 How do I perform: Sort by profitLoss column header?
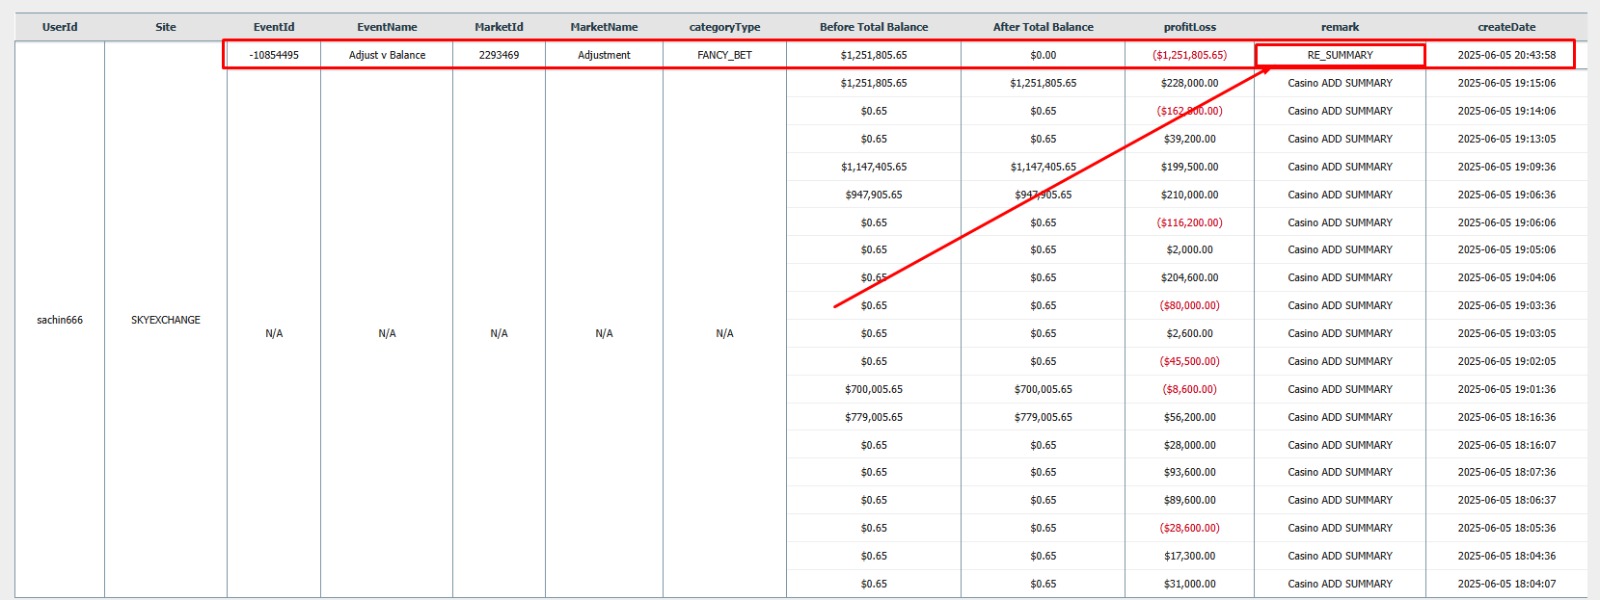pyautogui.click(x=1189, y=27)
